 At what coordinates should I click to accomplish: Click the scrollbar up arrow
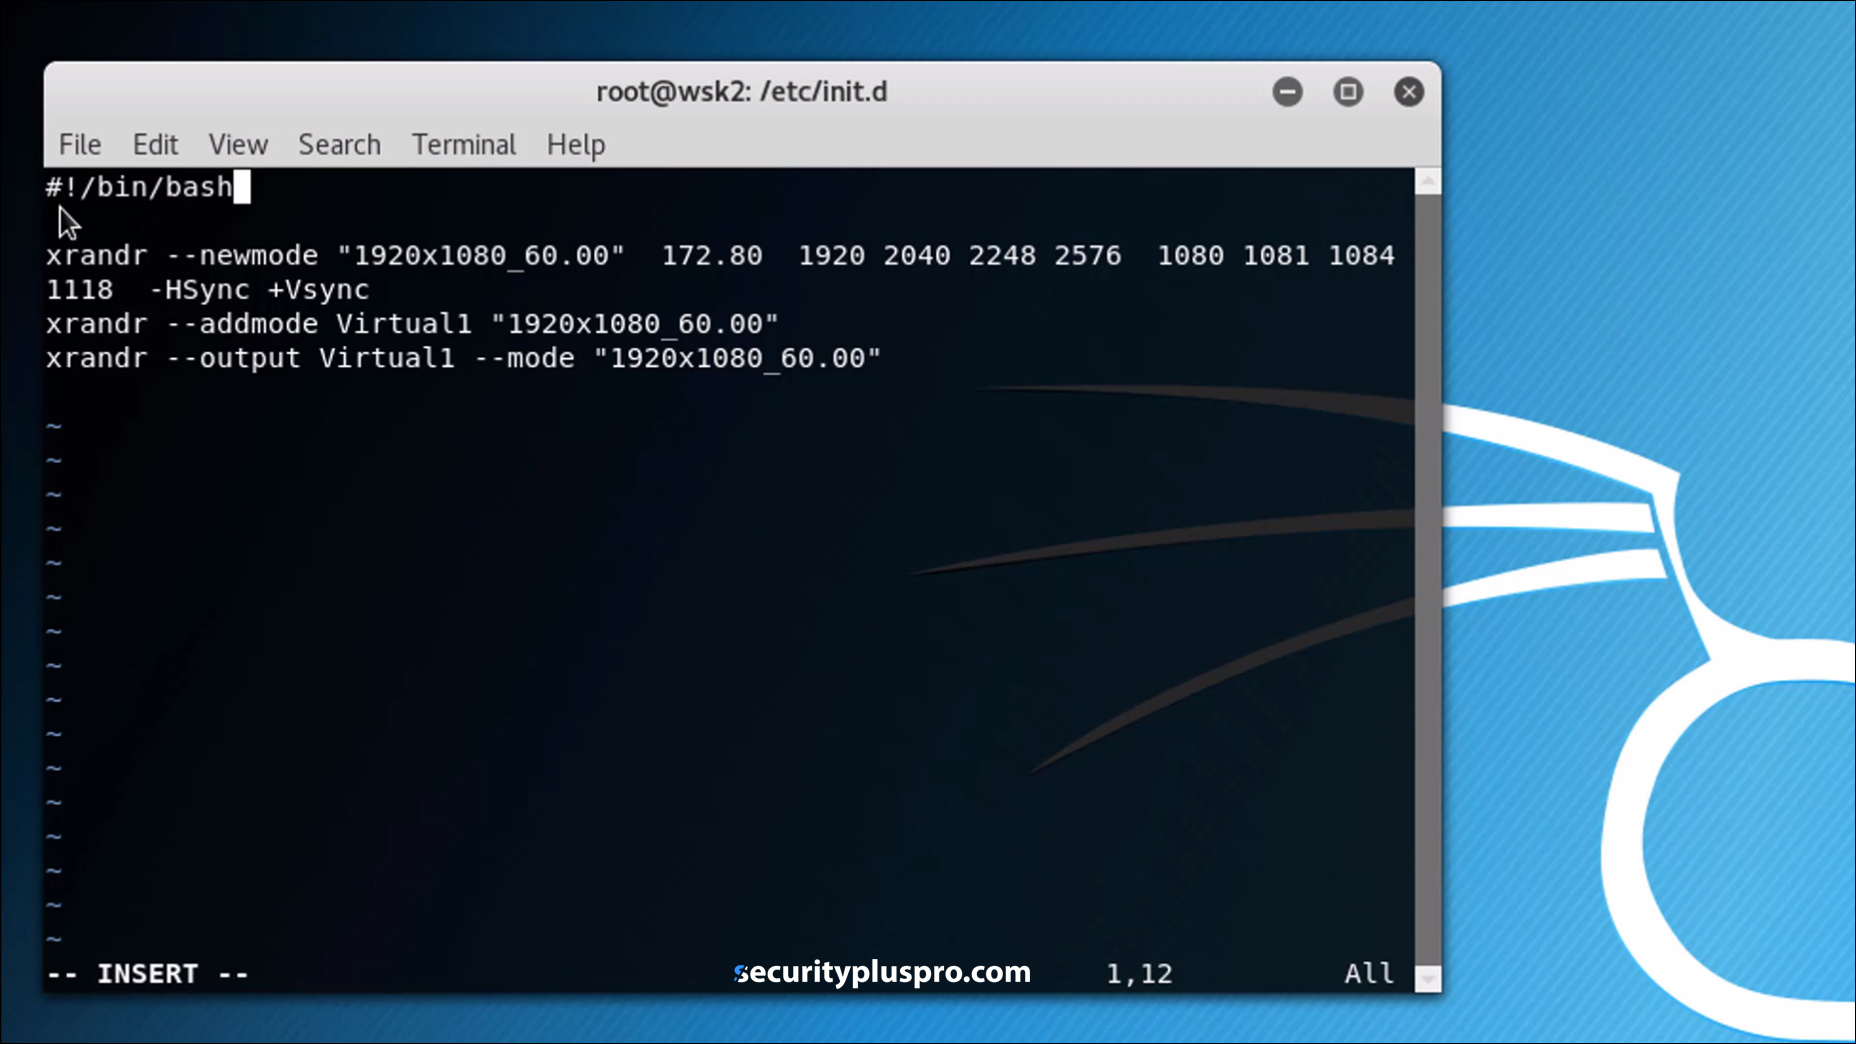[1428, 181]
